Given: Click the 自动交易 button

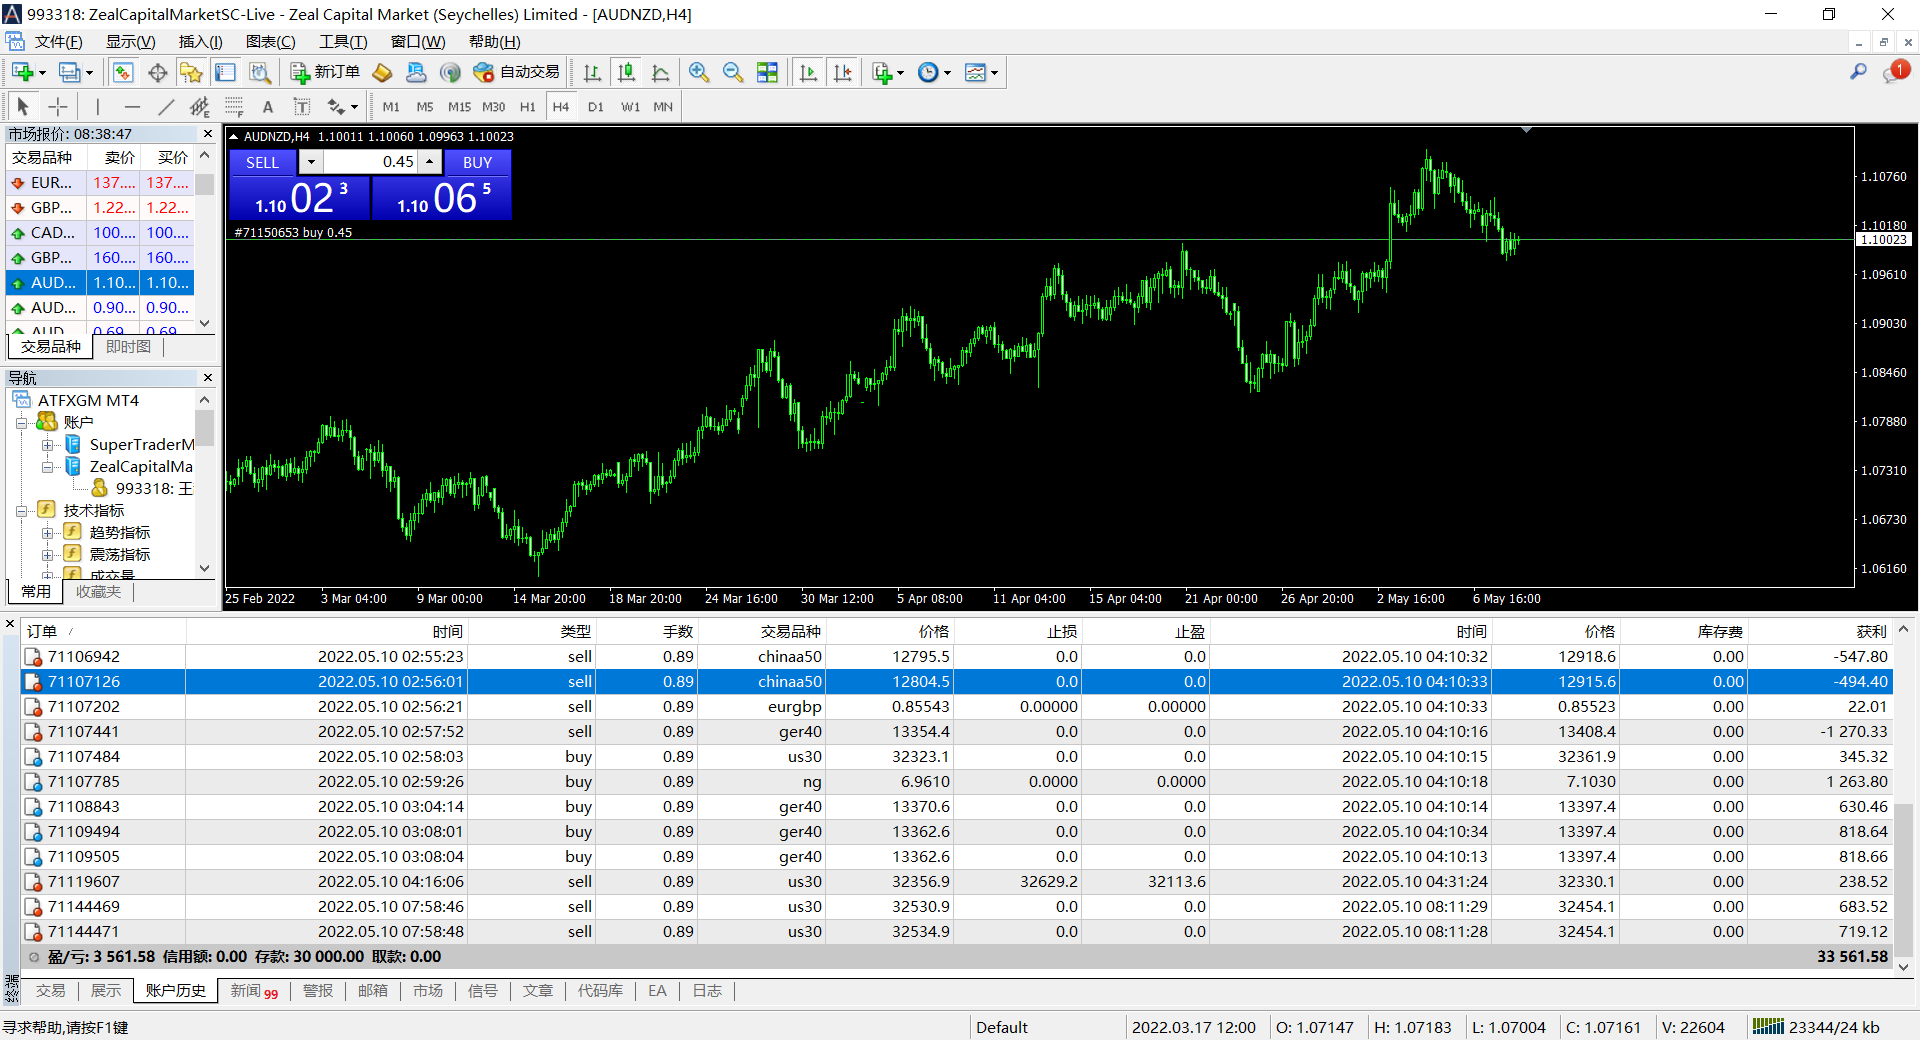Looking at the screenshot, I should click(x=517, y=72).
